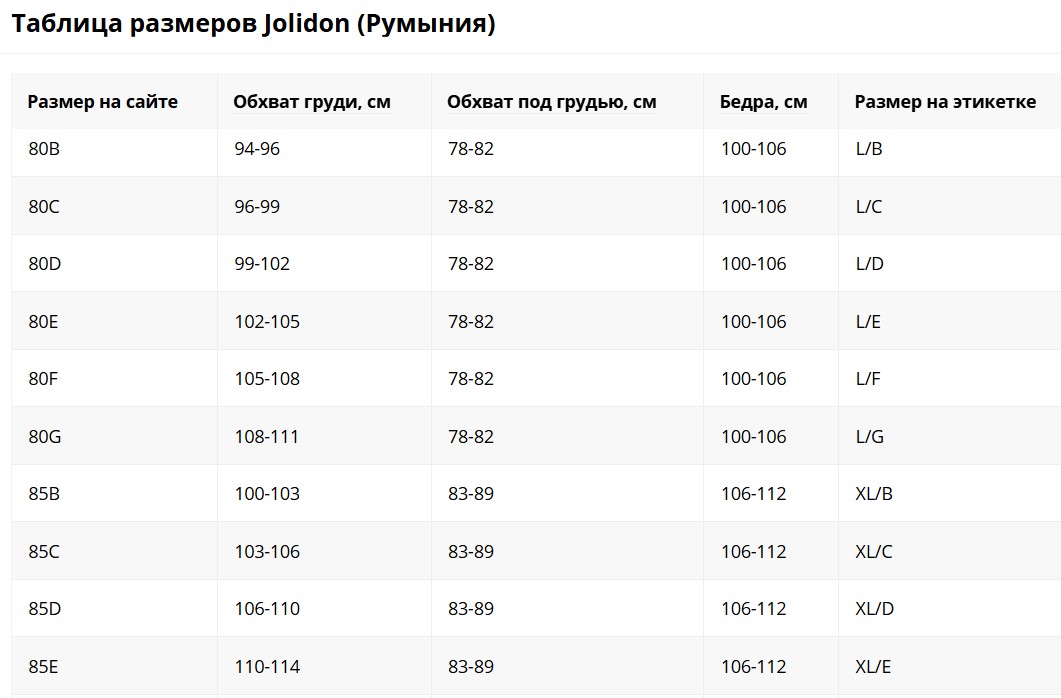
Task: Click the Jolidon size table title
Action: 253,24
